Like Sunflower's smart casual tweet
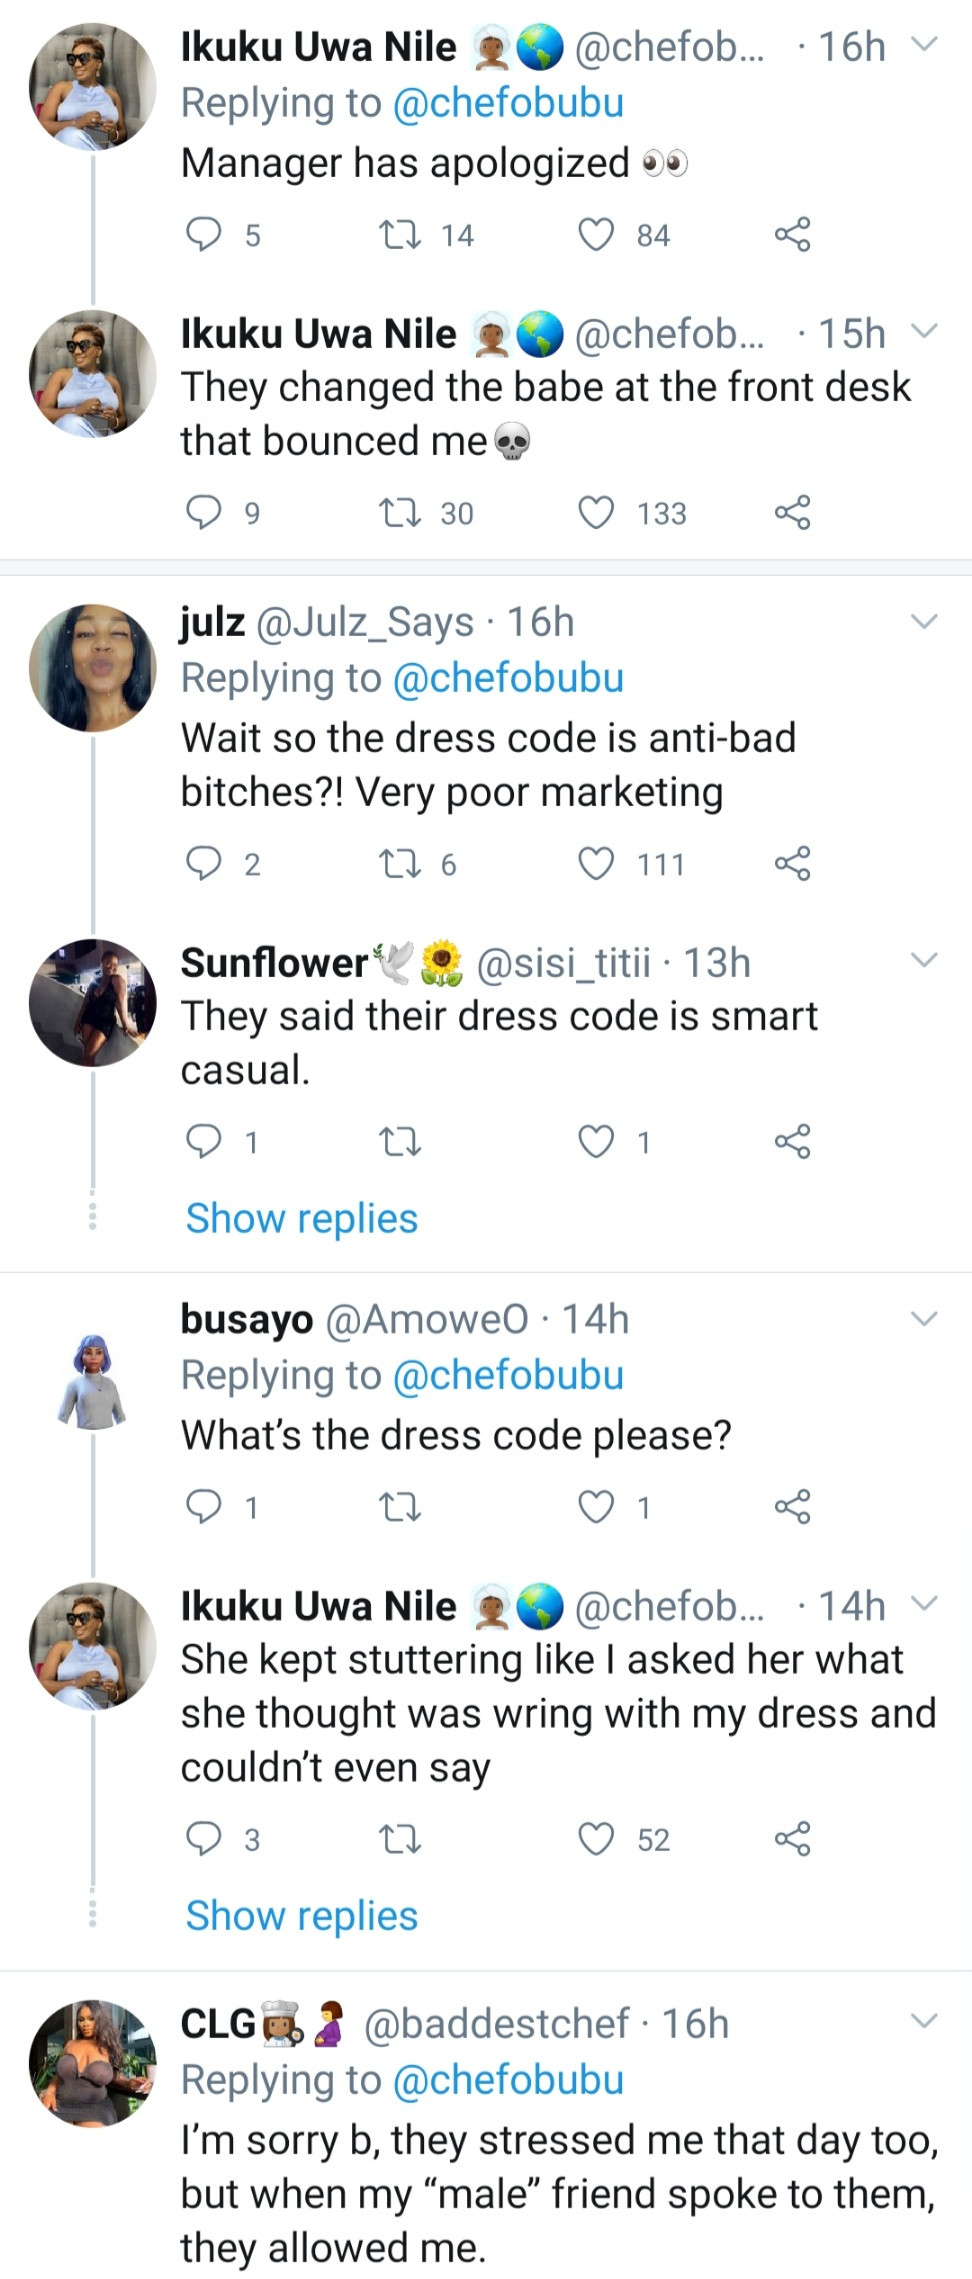 [x=597, y=1141]
